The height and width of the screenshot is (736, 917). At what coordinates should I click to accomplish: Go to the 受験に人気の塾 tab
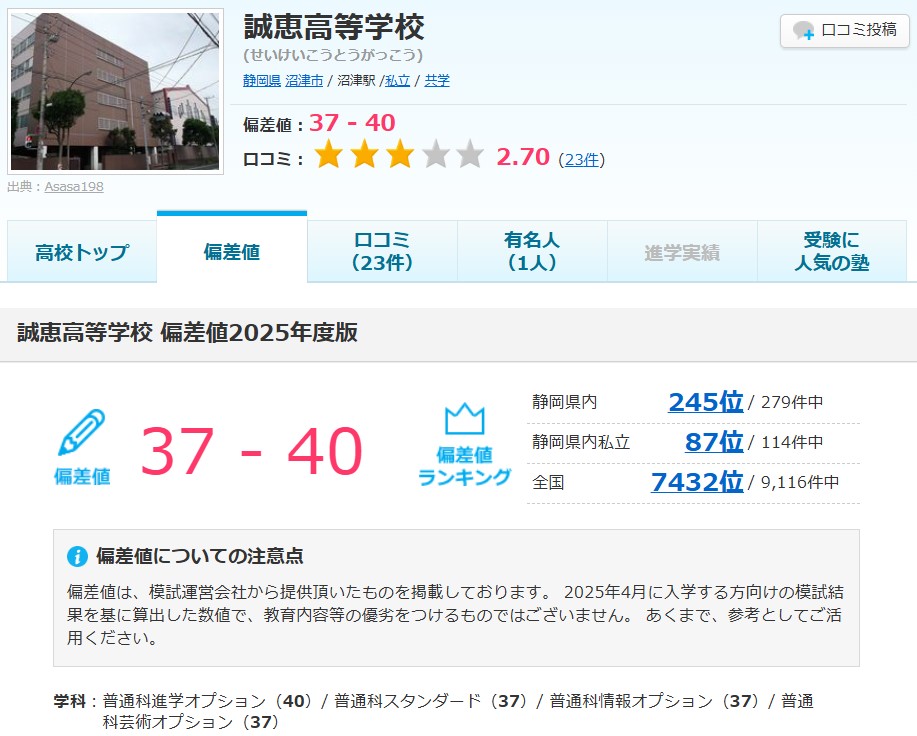[x=832, y=252]
